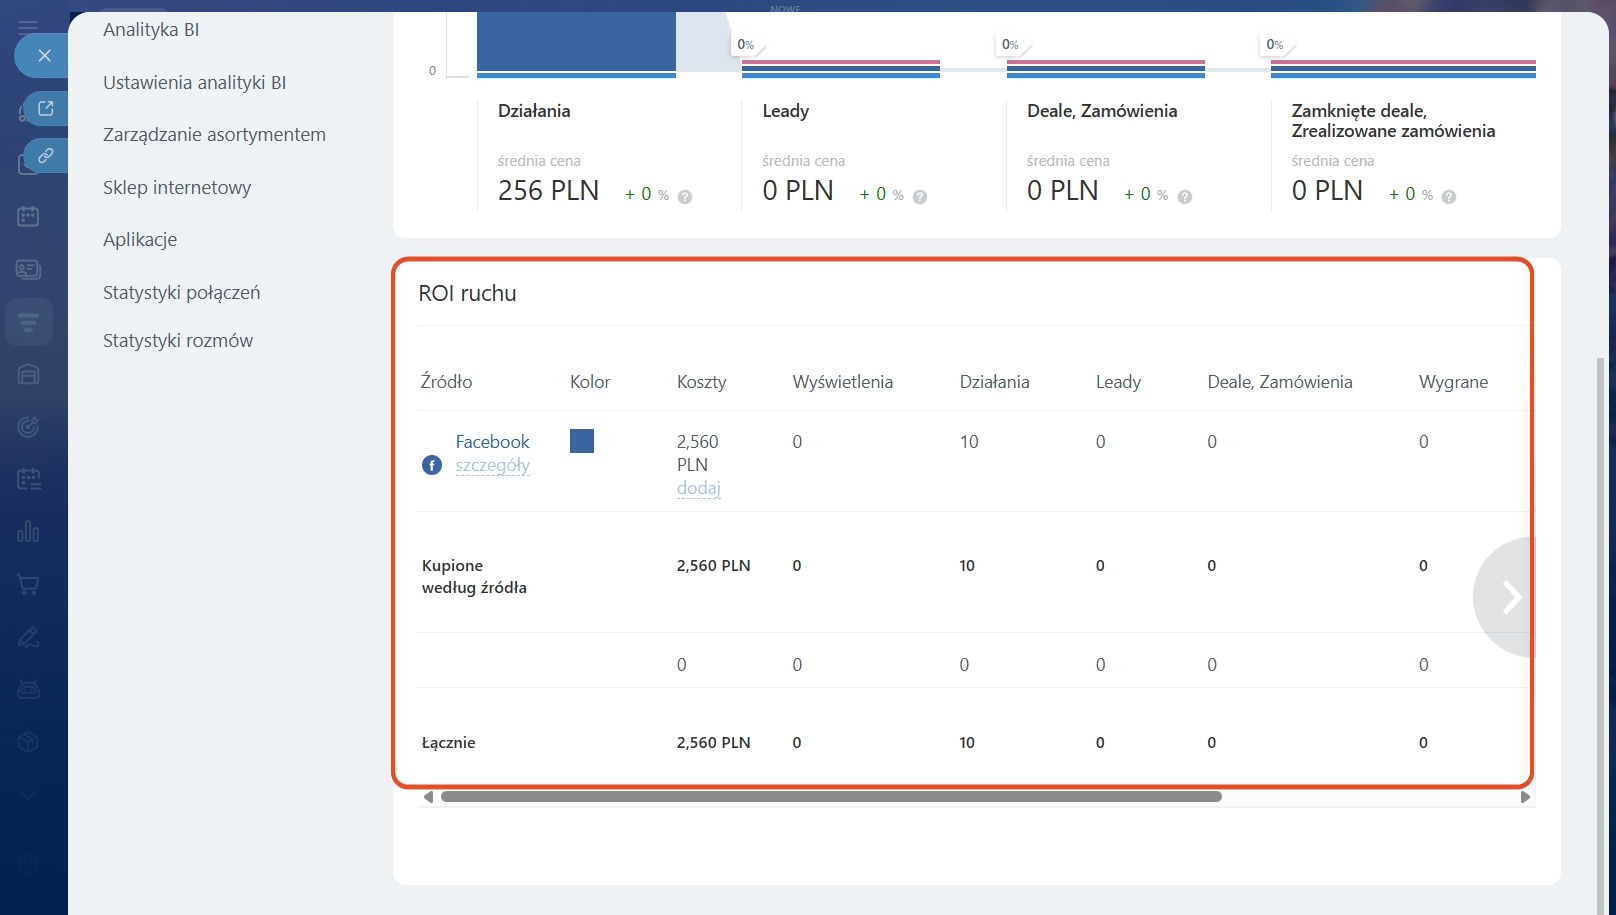
Task: Copy link using chain icon
Action: point(46,156)
